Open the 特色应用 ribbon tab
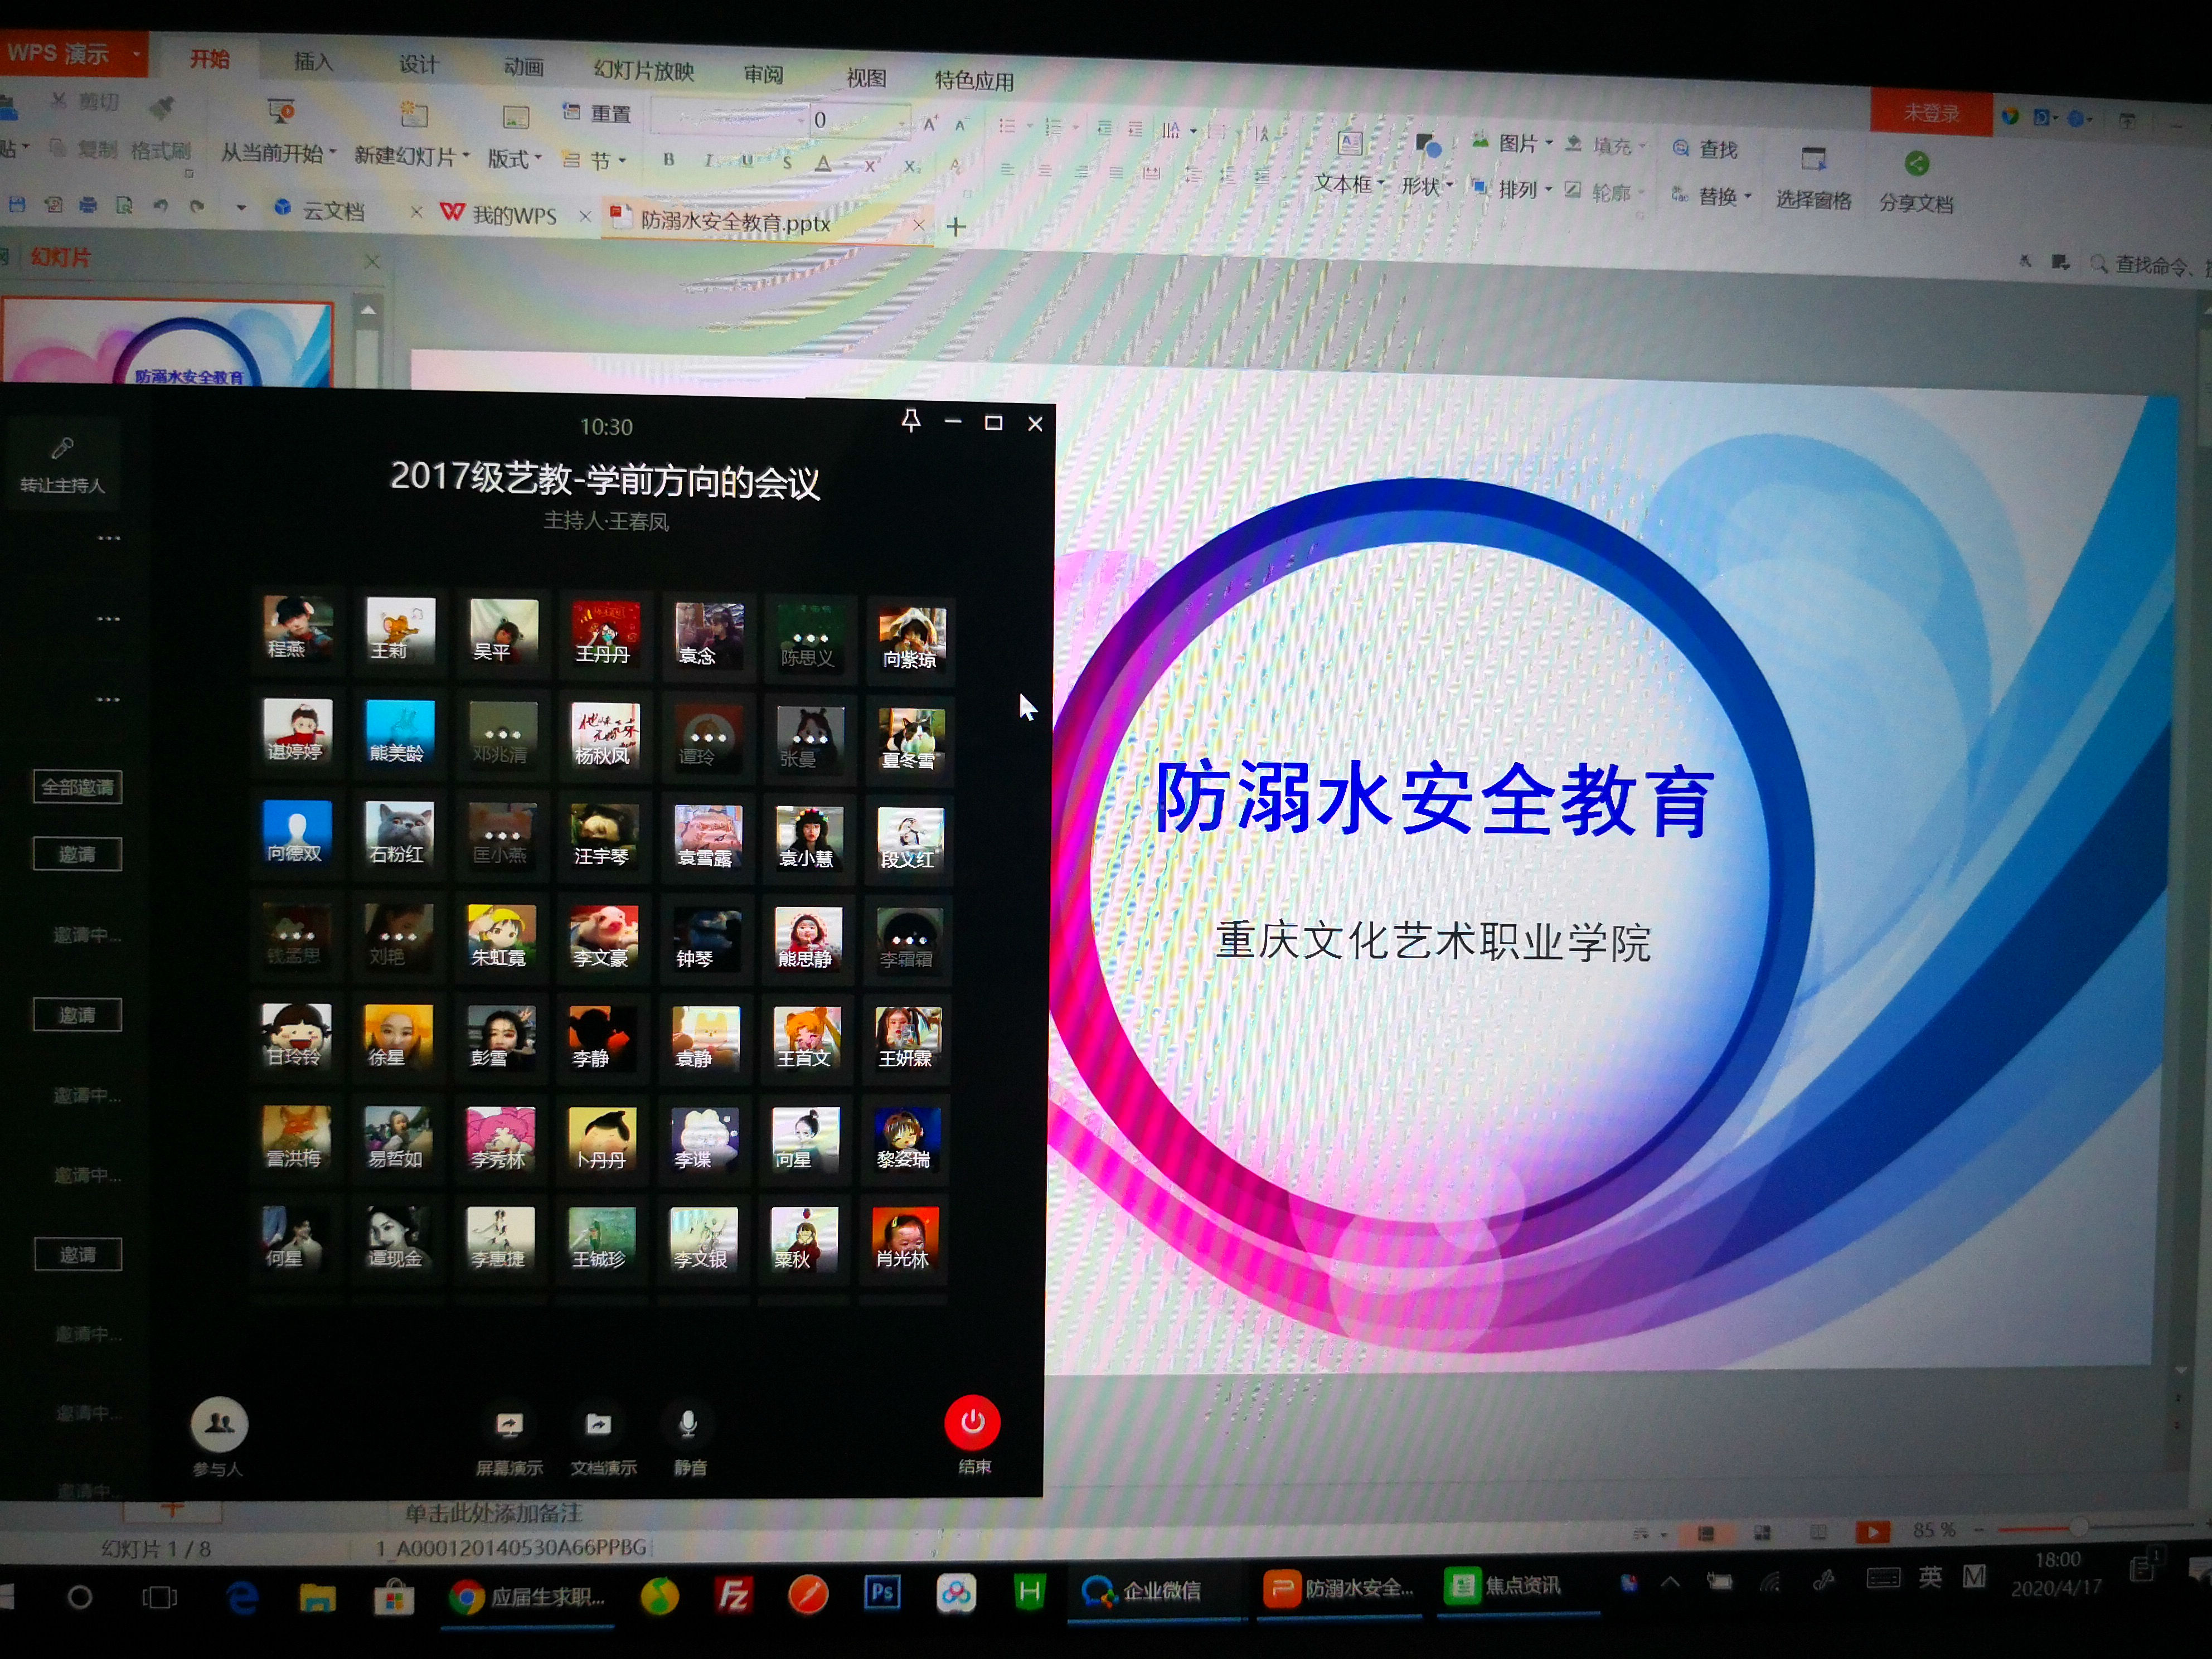Image resolution: width=2212 pixels, height=1659 pixels. click(974, 80)
